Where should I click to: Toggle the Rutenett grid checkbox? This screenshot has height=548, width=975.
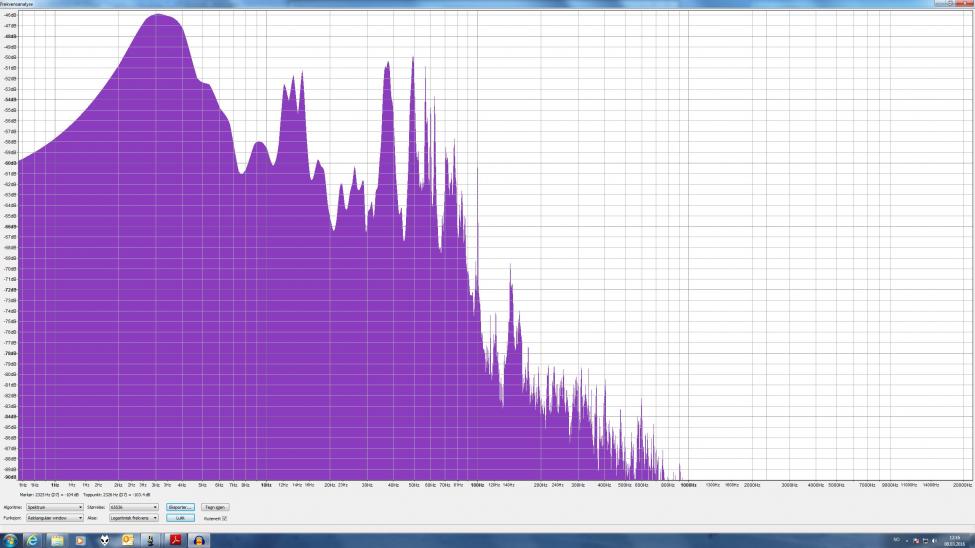pyautogui.click(x=224, y=518)
